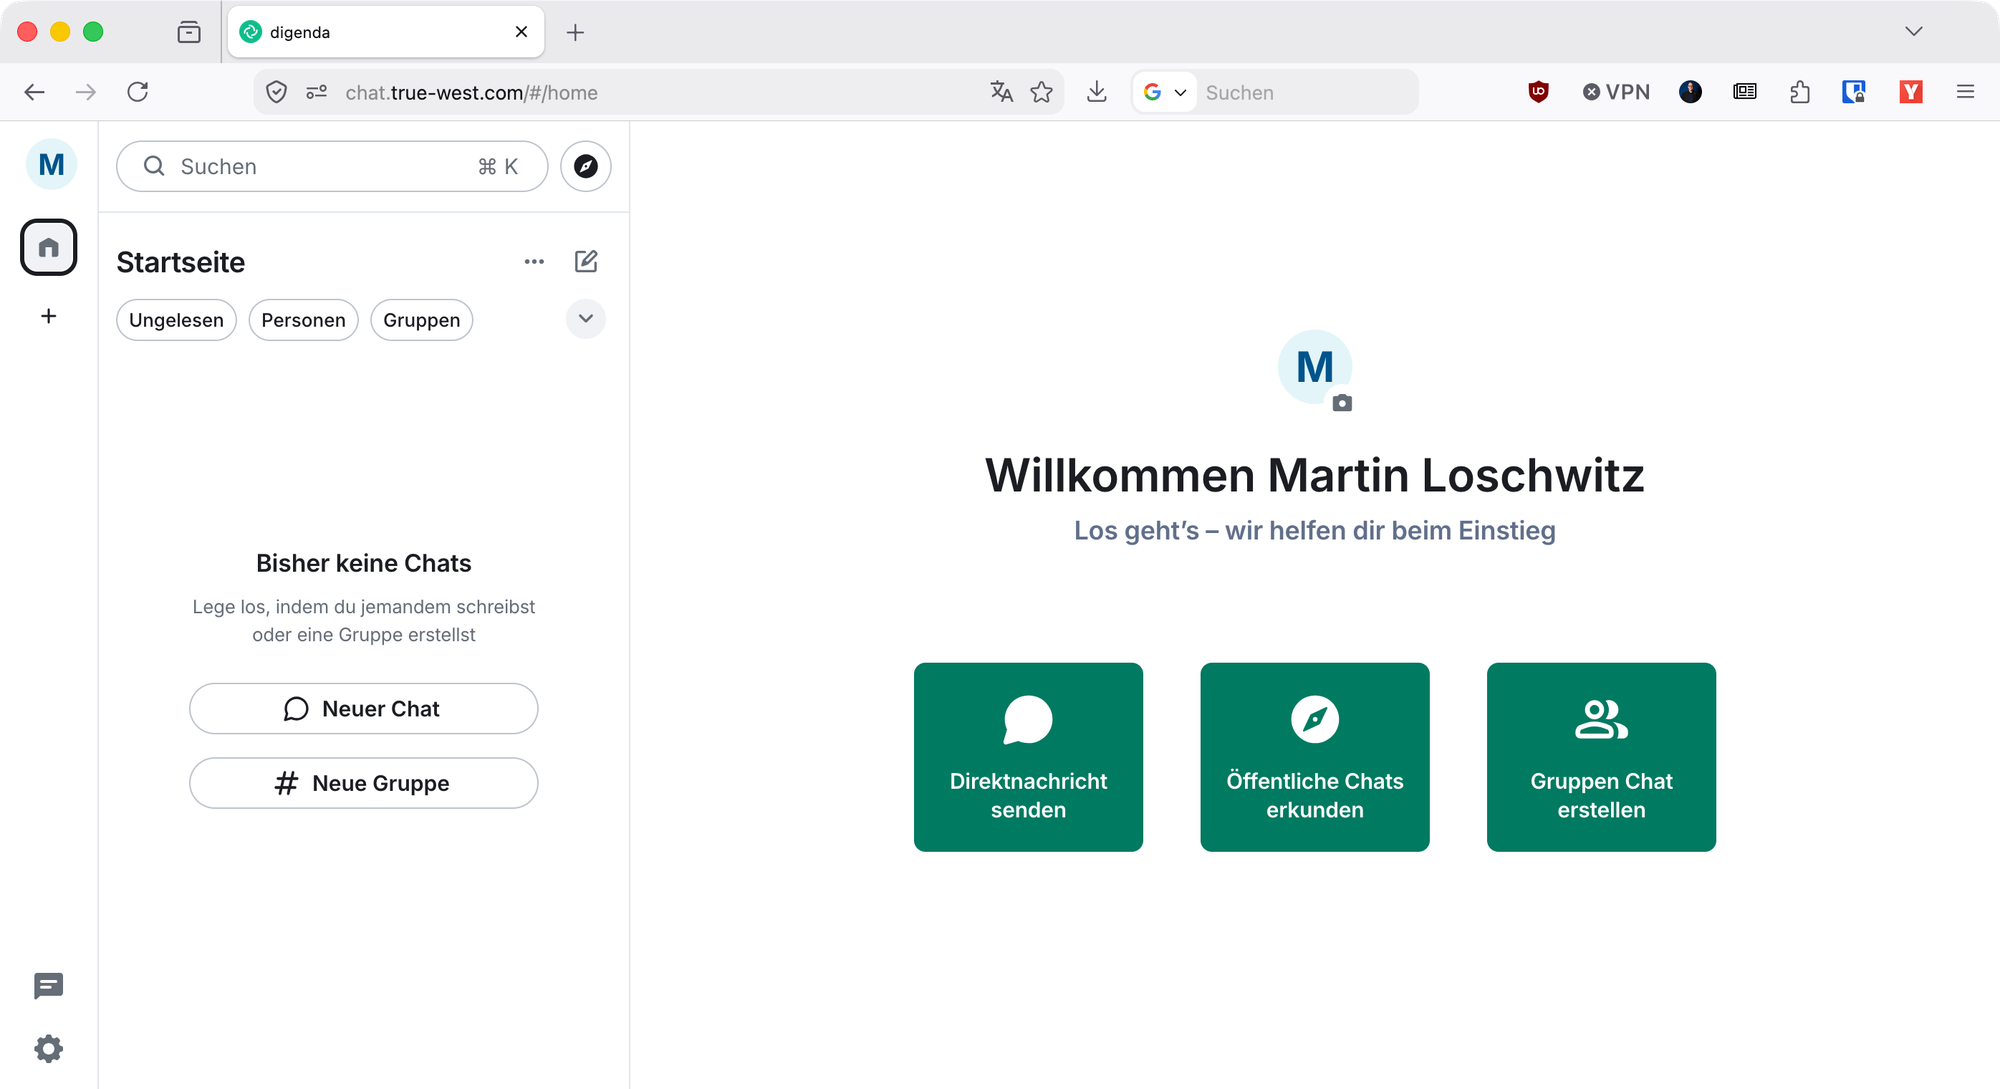Click Öffentliche Chats erkunden card

1315,757
